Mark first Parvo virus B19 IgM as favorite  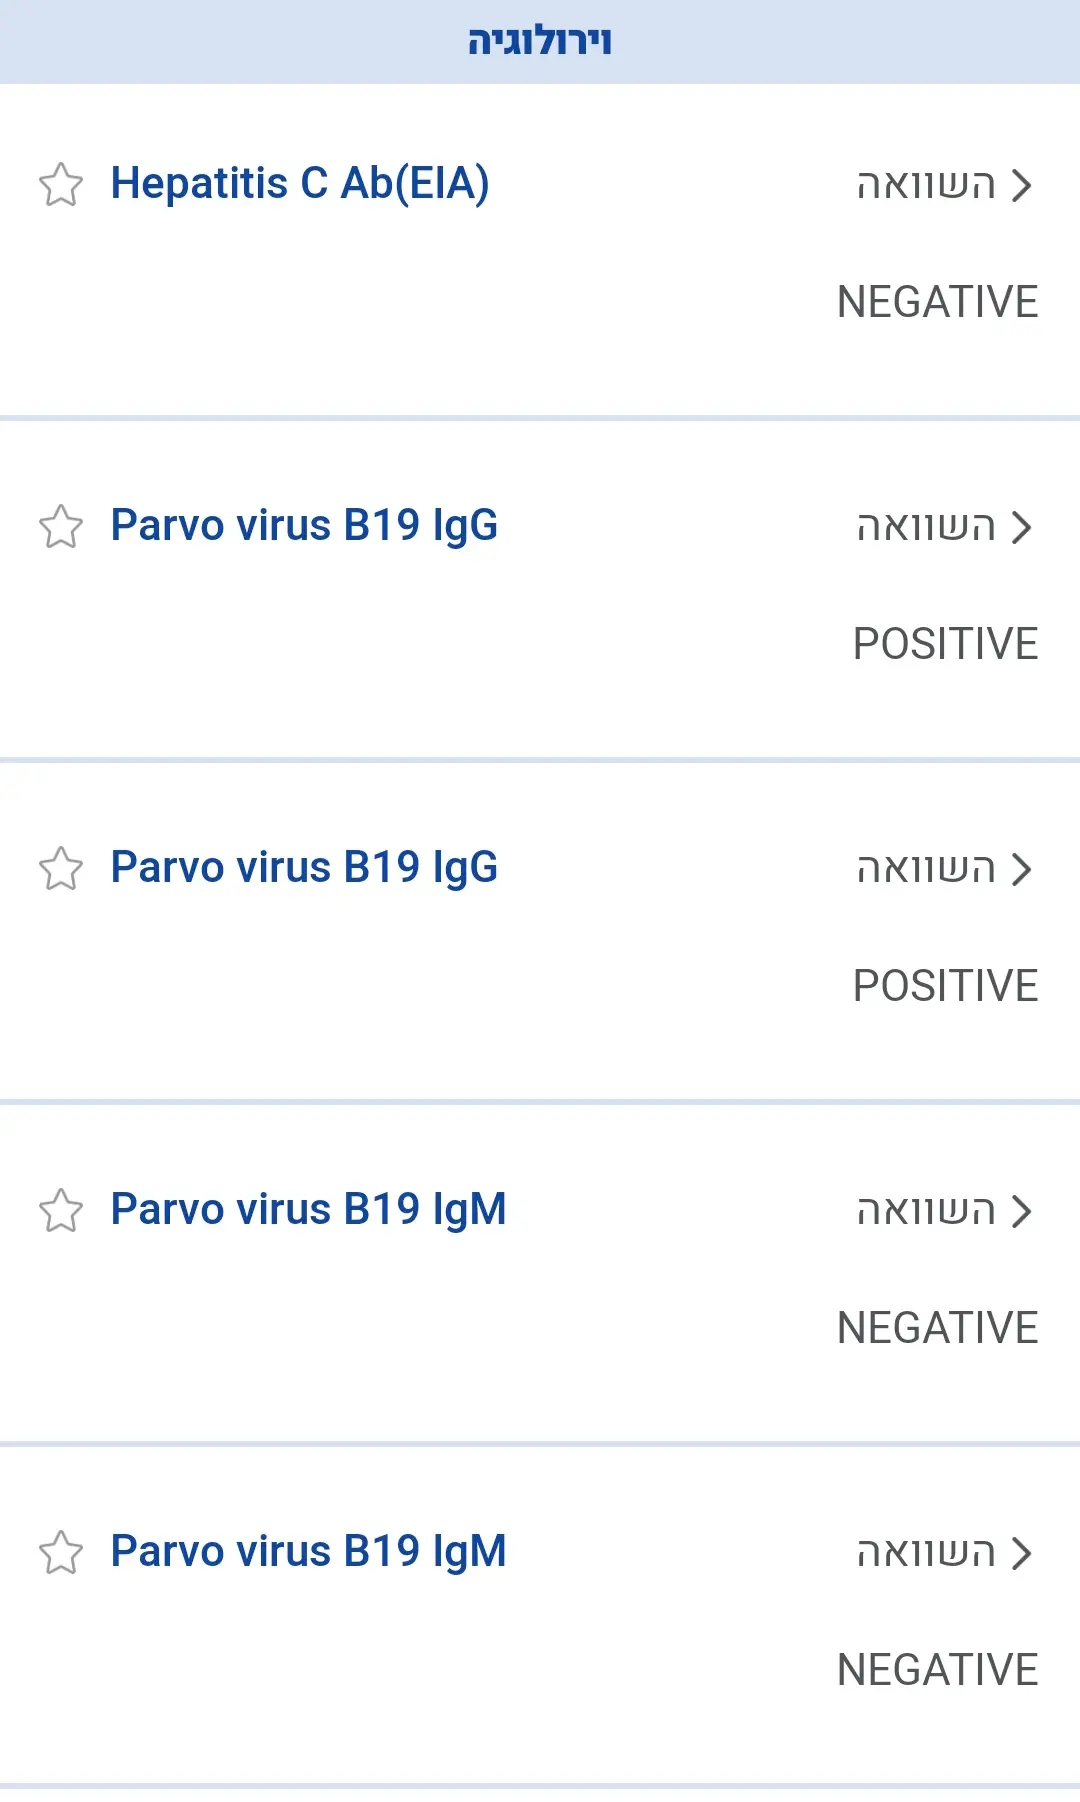(x=61, y=1211)
